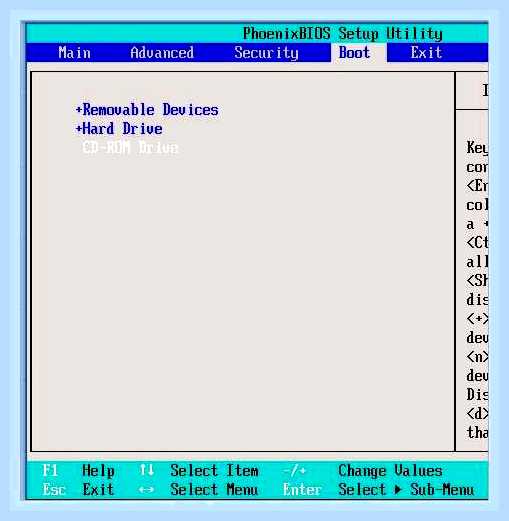Expand the Hard Drive plus sign
Screen dimensions: 509x521
point(79,129)
